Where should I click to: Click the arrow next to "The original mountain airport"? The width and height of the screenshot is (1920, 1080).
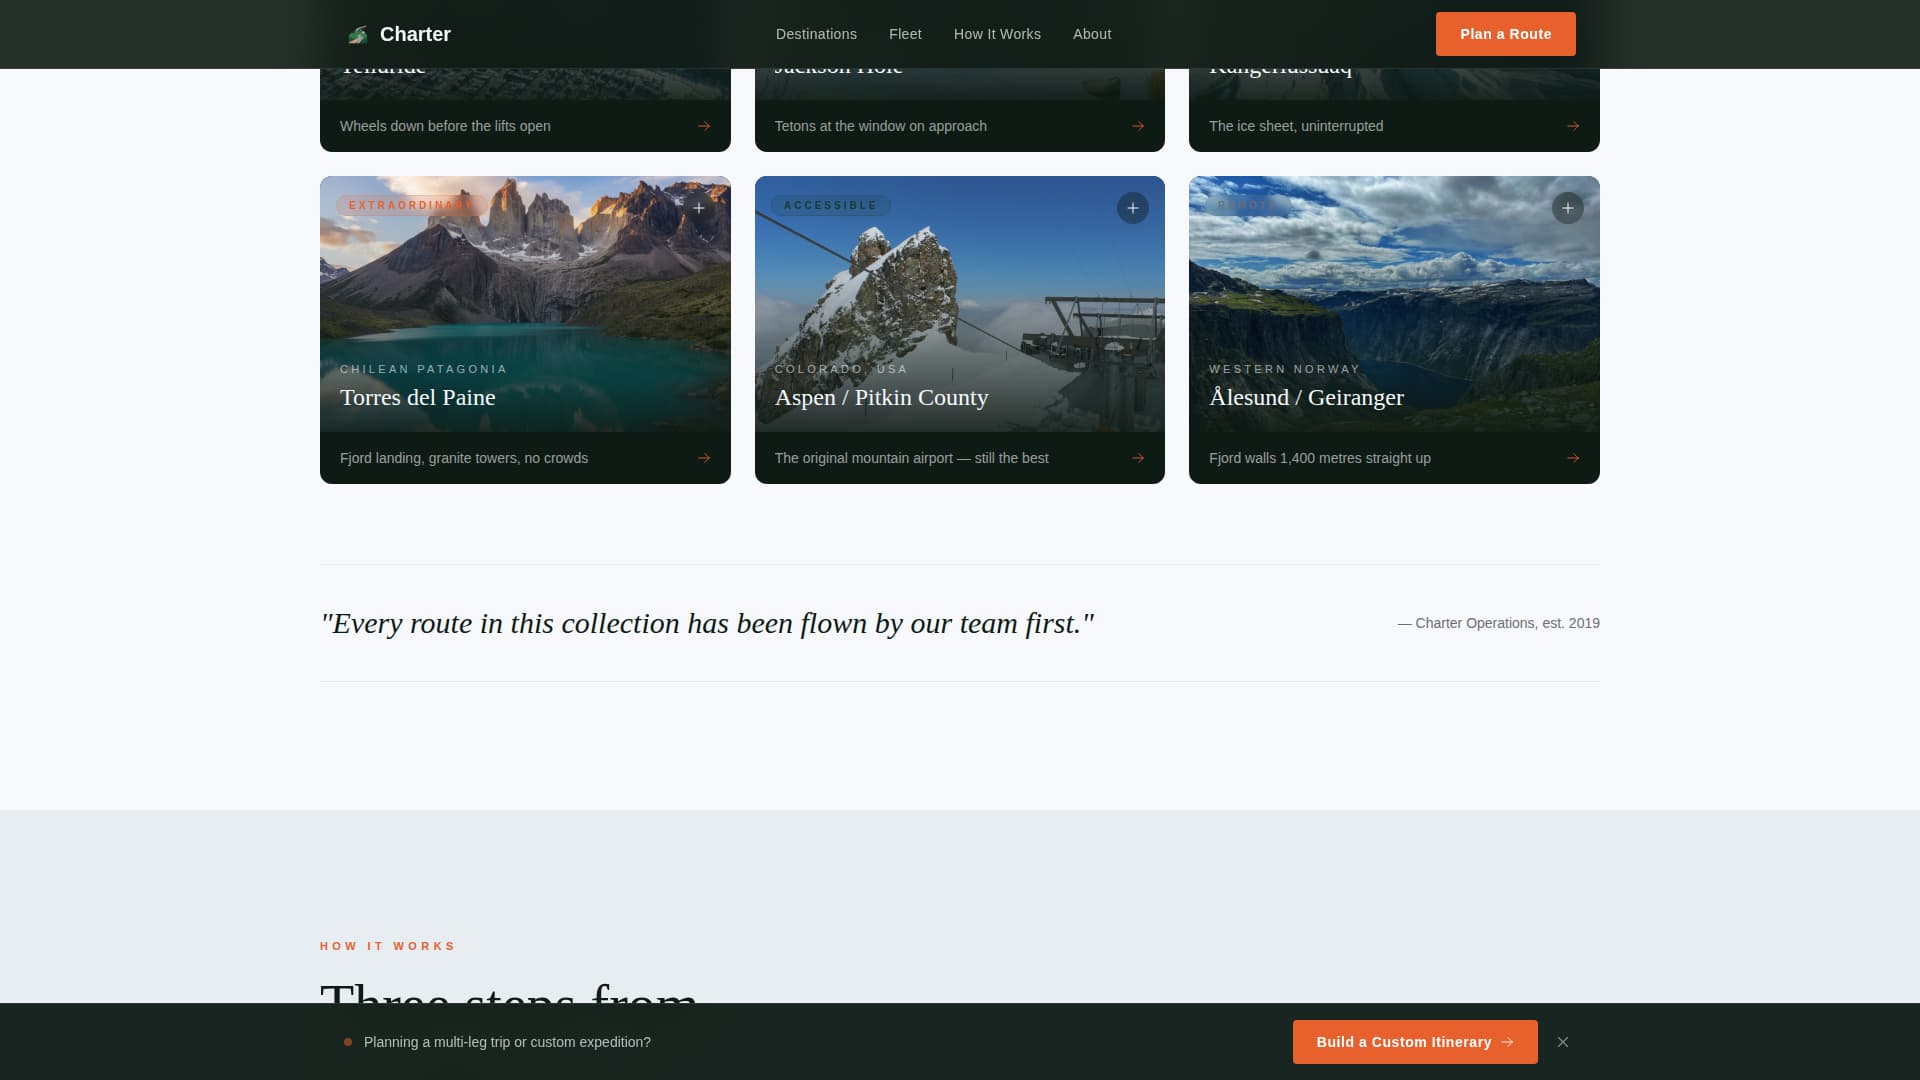1138,458
